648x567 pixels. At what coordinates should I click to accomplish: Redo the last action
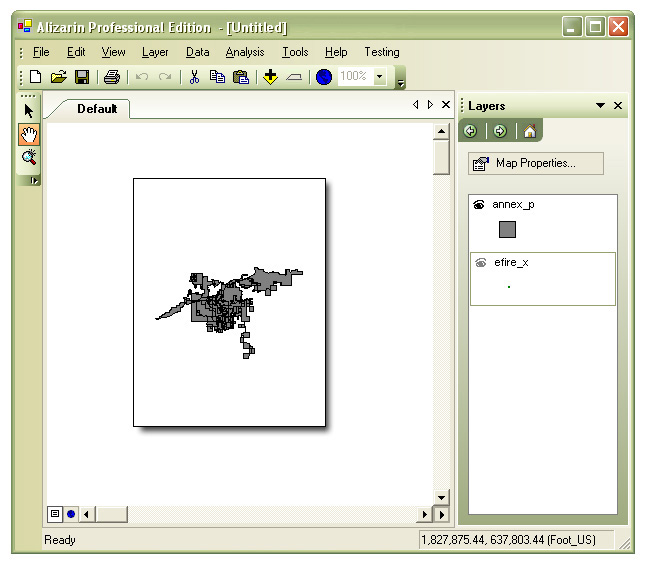(x=165, y=77)
